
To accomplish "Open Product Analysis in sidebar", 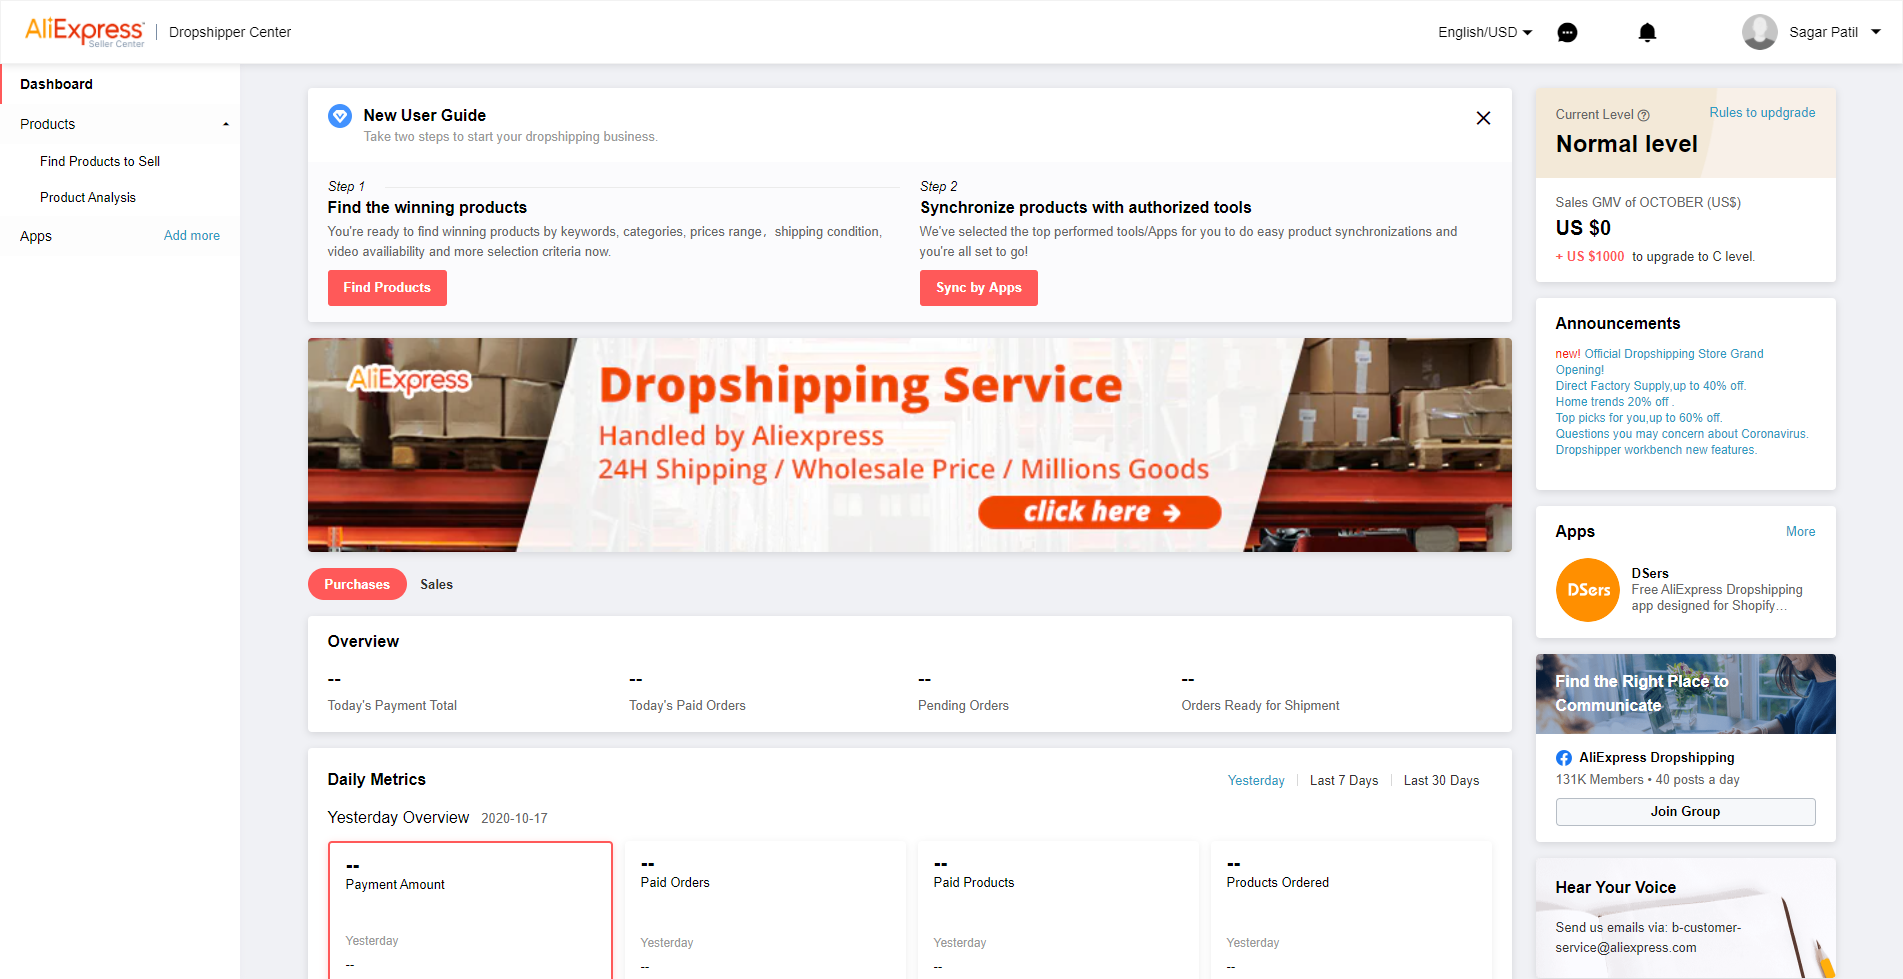I will pos(88,197).
